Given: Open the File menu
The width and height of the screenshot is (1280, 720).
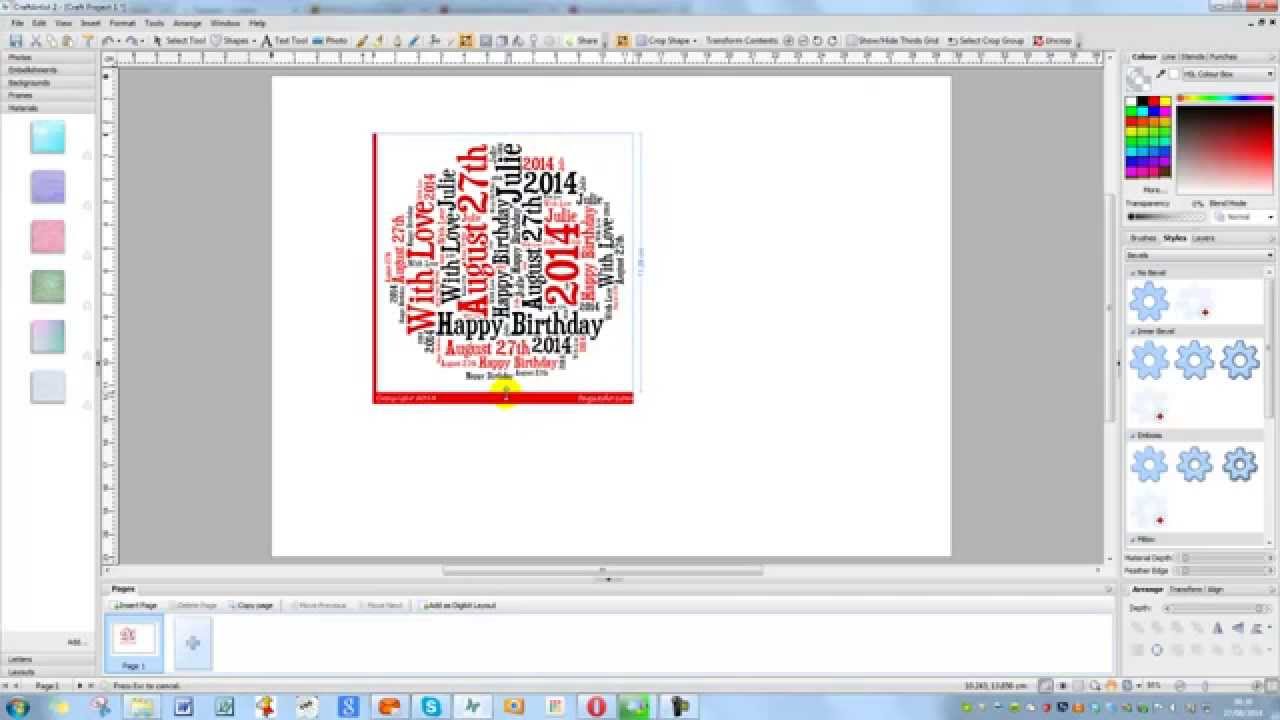Looking at the screenshot, I should (17, 22).
